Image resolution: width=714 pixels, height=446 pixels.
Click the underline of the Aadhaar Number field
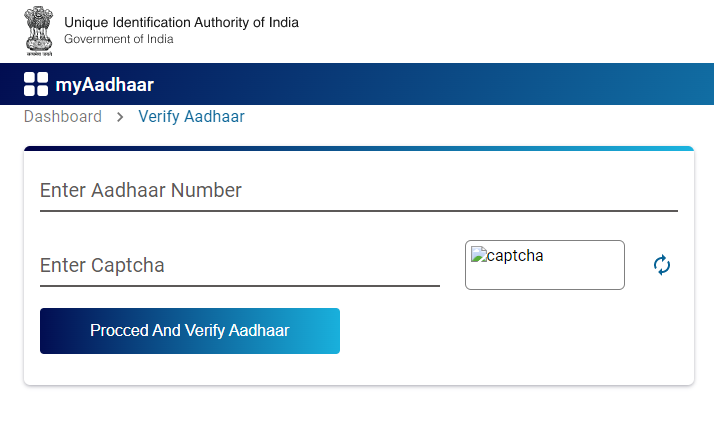[359, 211]
